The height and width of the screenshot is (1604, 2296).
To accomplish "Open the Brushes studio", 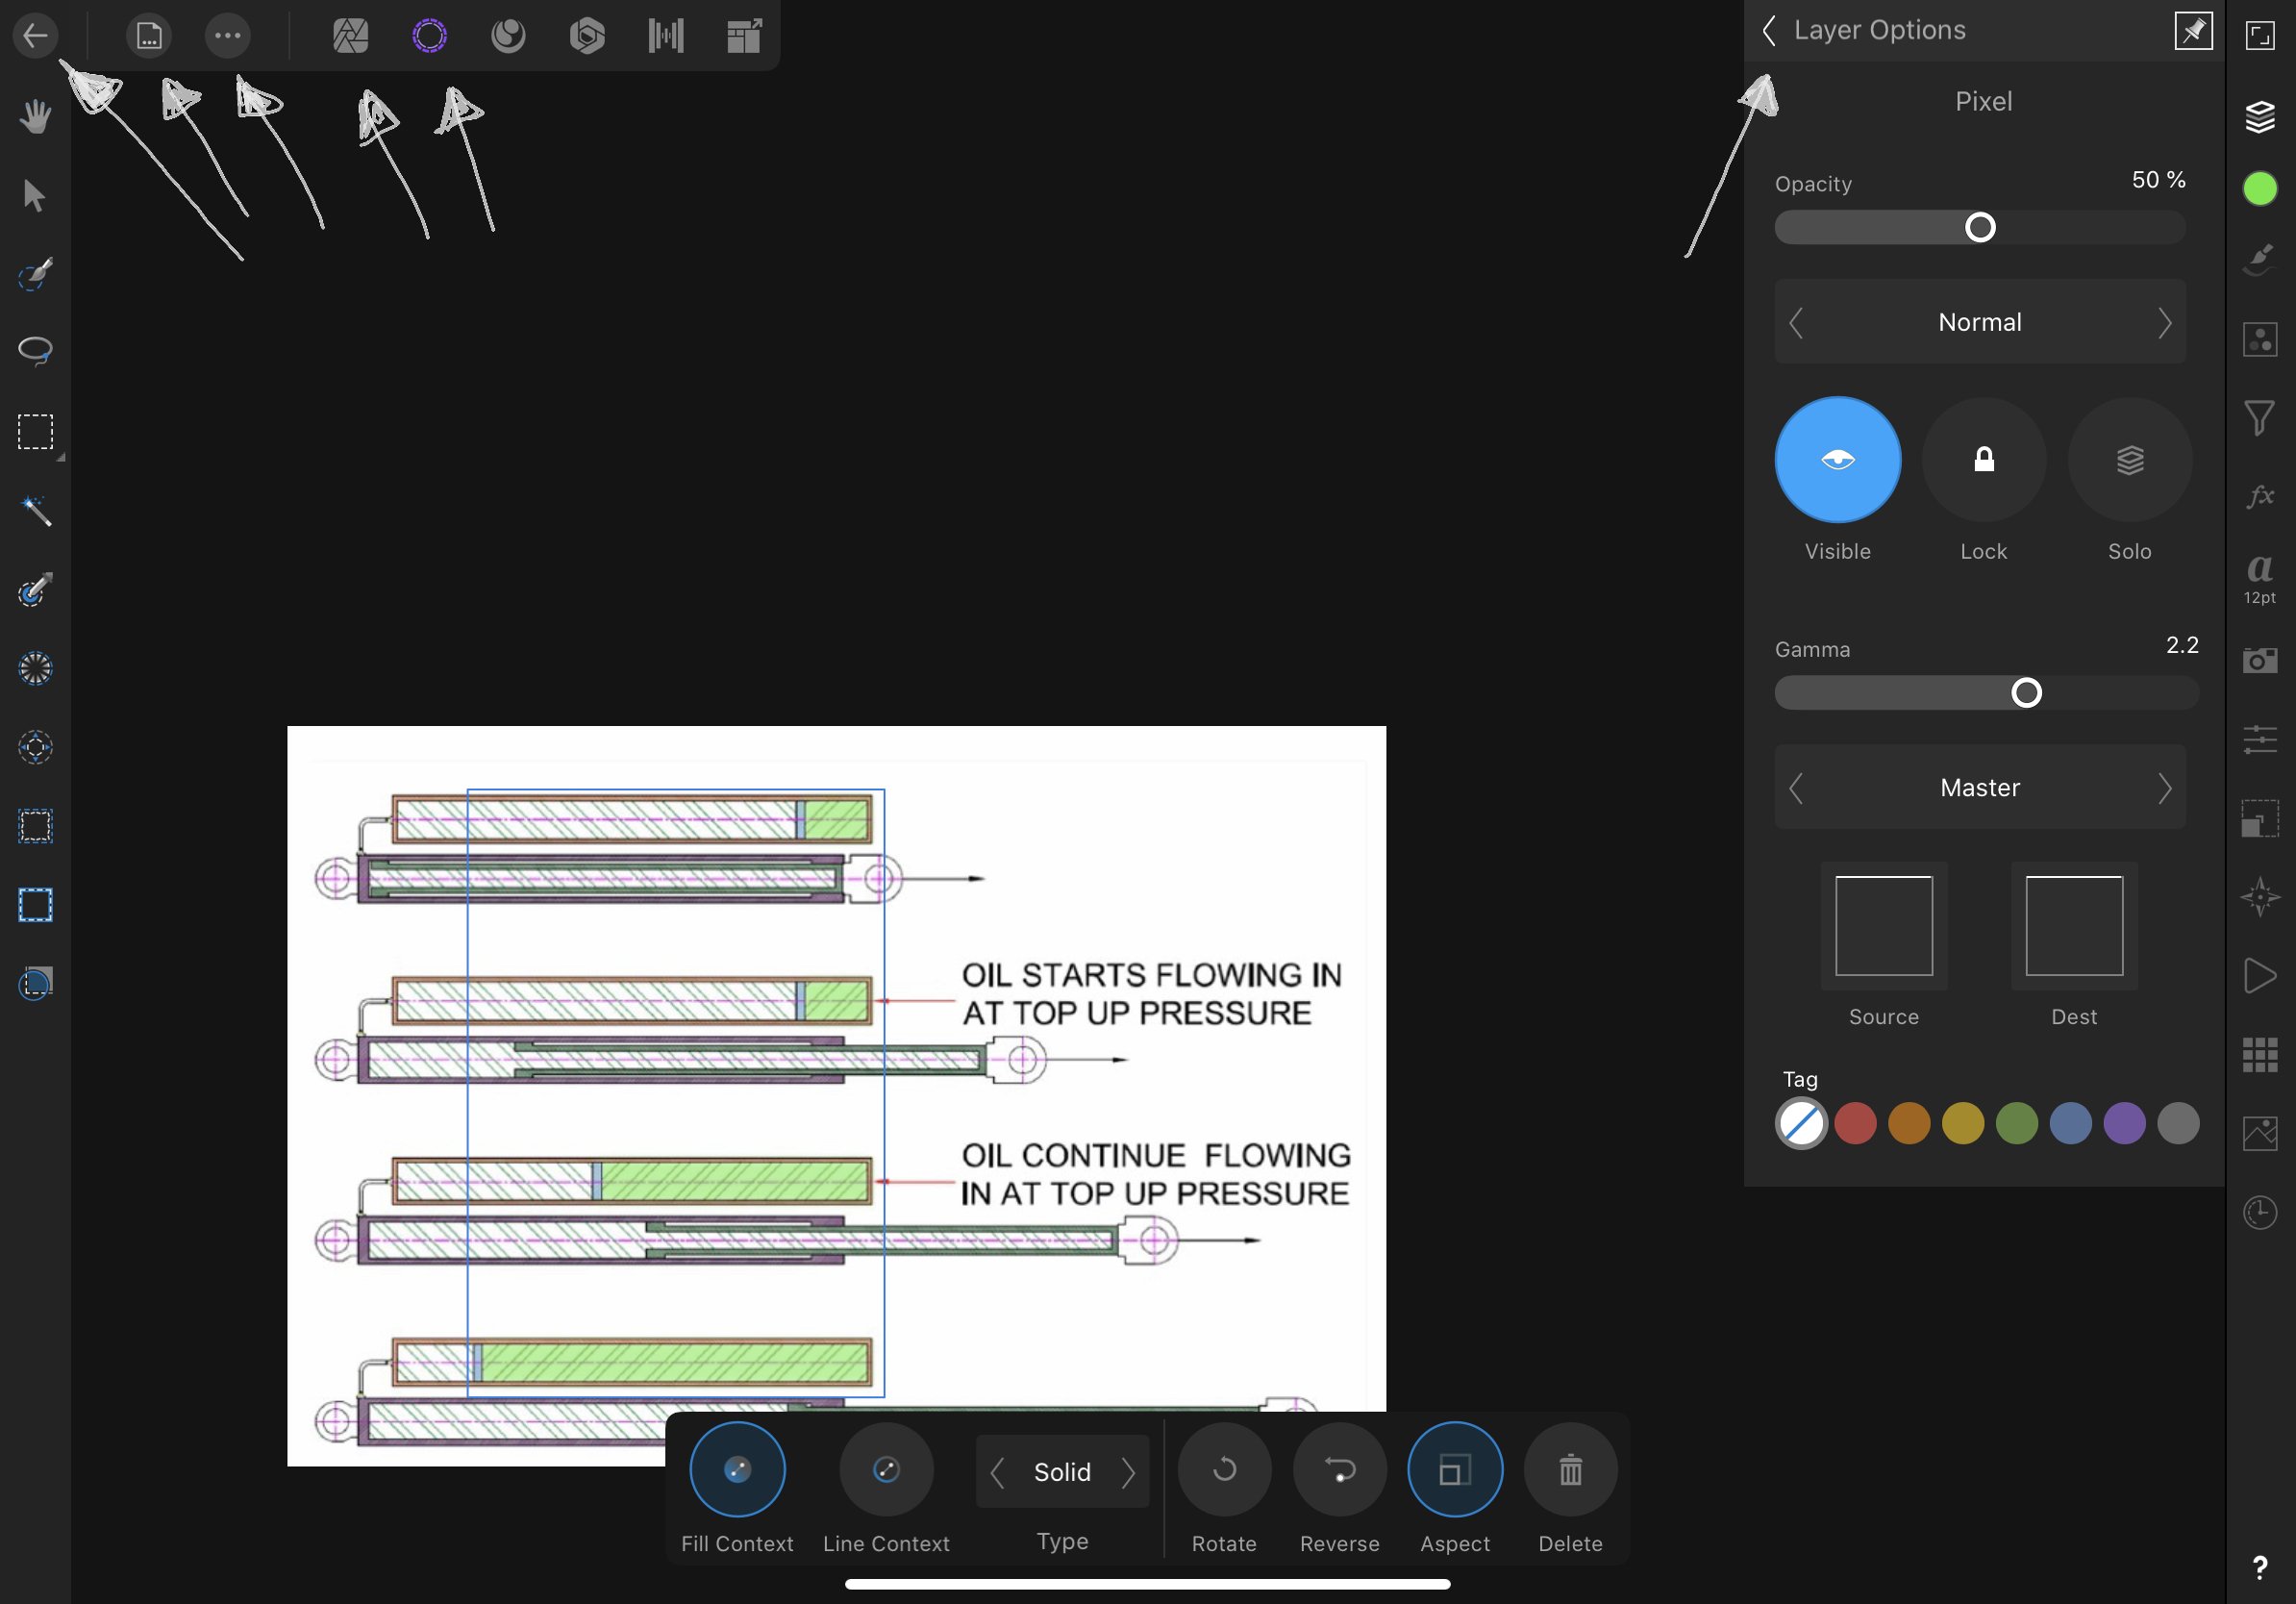I will click(2260, 260).
